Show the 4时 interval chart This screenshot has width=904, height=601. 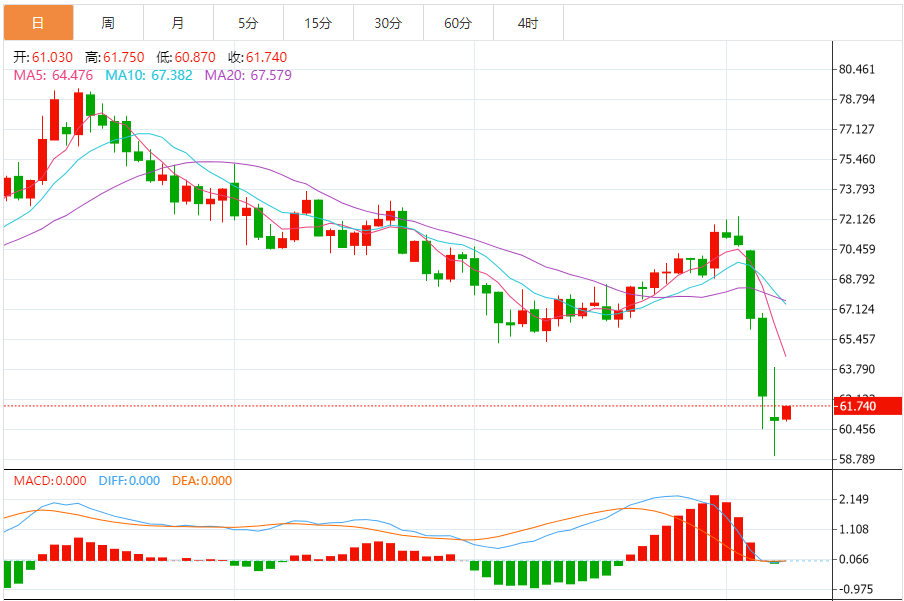tap(528, 23)
